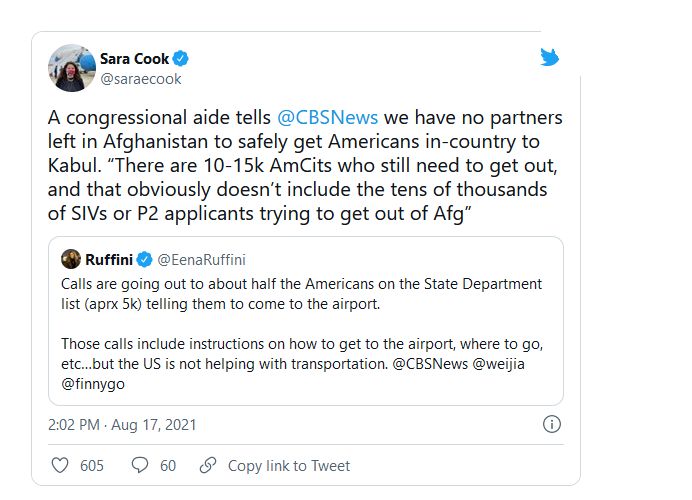Click Copy link to Tweet
Viewport: 692px width, 500px height.
[x=289, y=466]
